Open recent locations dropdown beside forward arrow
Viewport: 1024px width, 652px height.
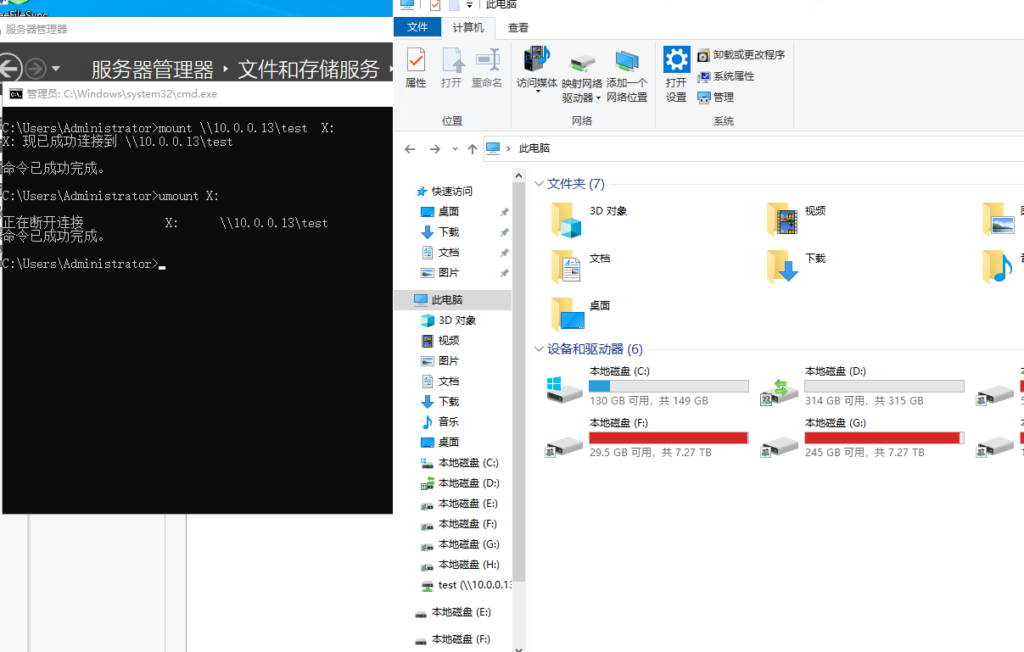pos(455,149)
